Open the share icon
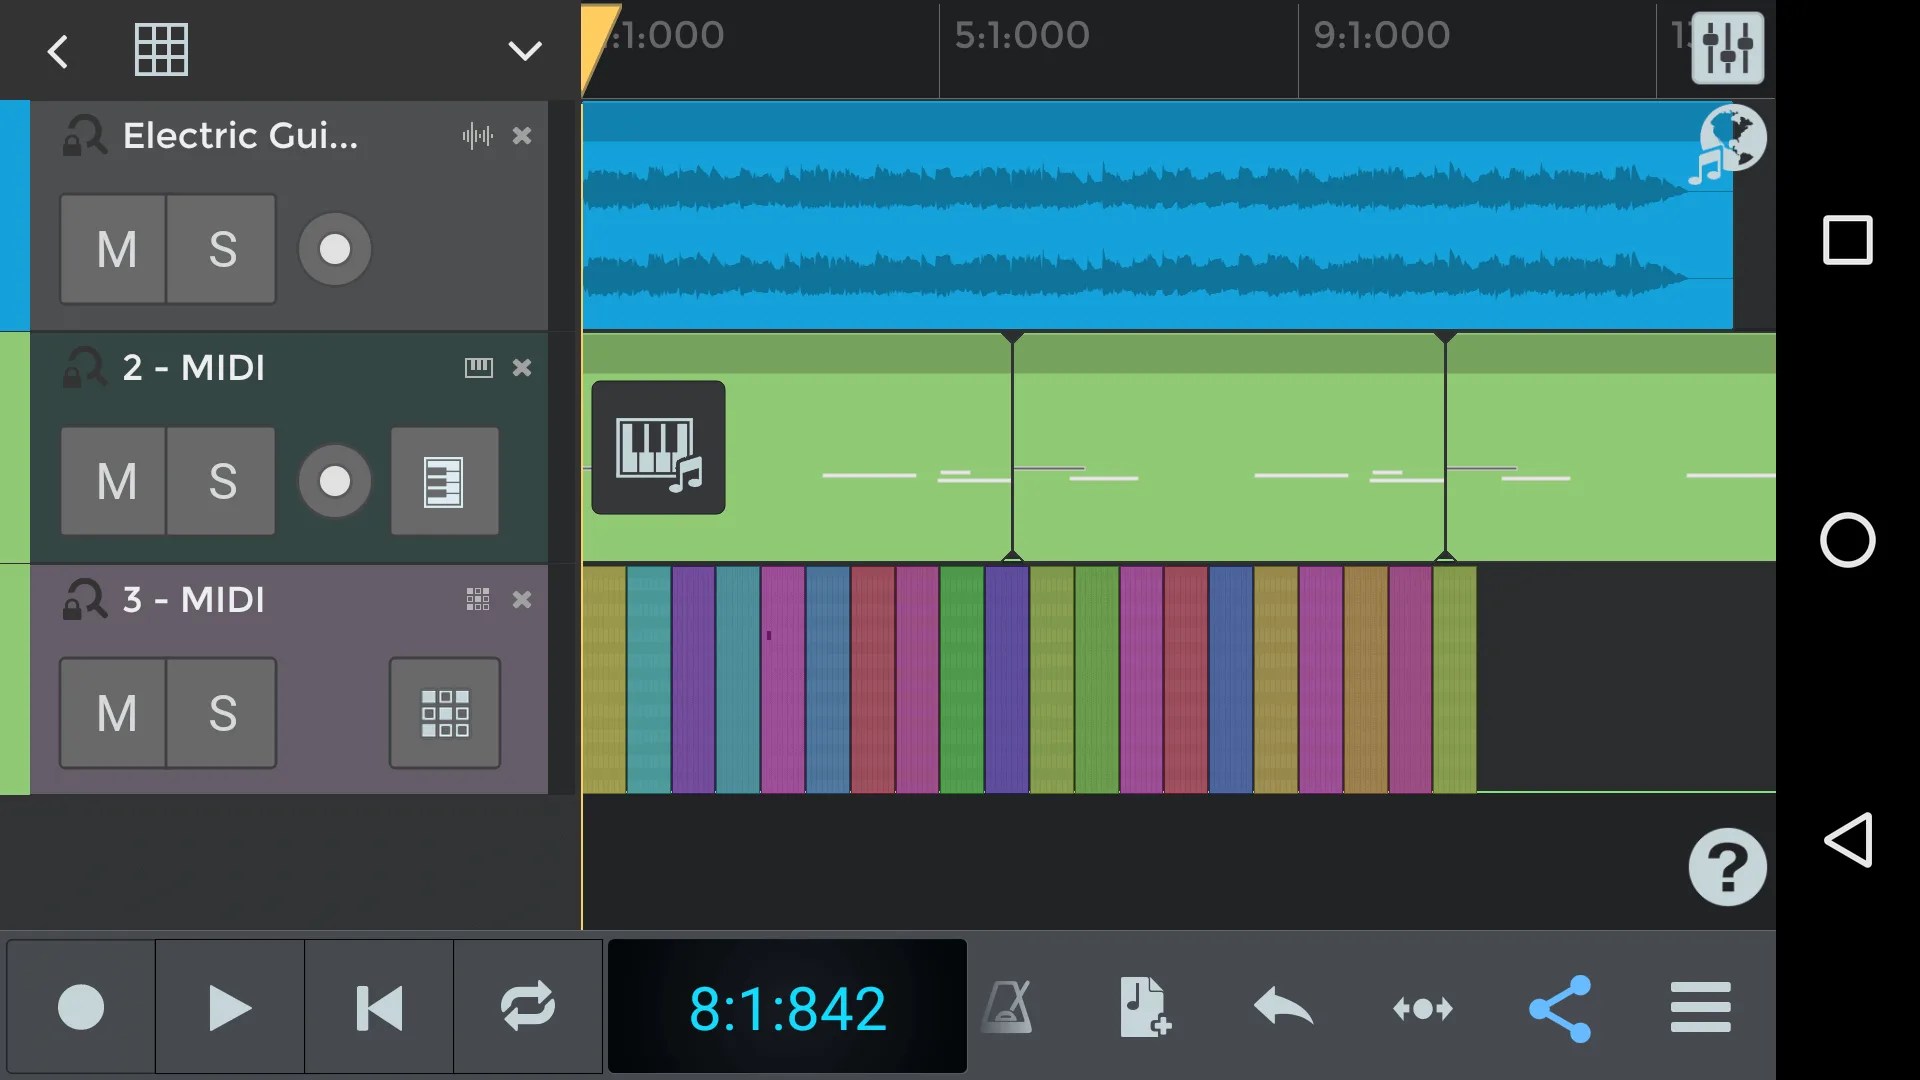The image size is (1920, 1080). (1560, 1007)
